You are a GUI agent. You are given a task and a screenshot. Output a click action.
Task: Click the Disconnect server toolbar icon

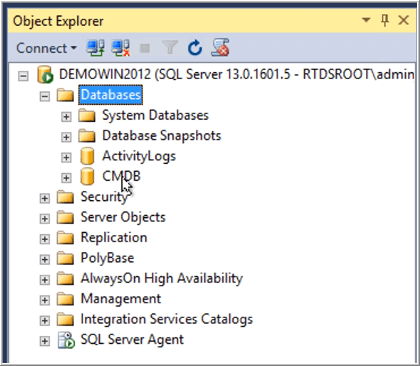coord(121,48)
